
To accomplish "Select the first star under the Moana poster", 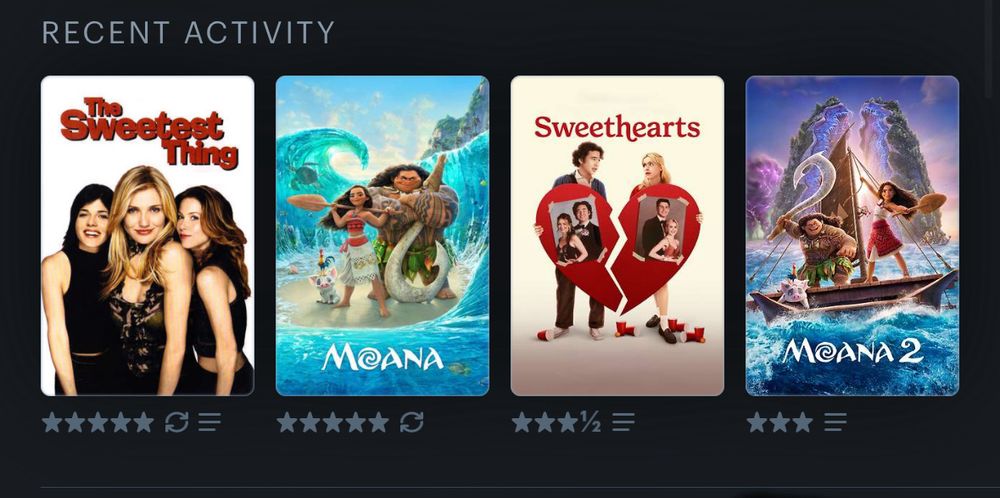I will tap(287, 422).
